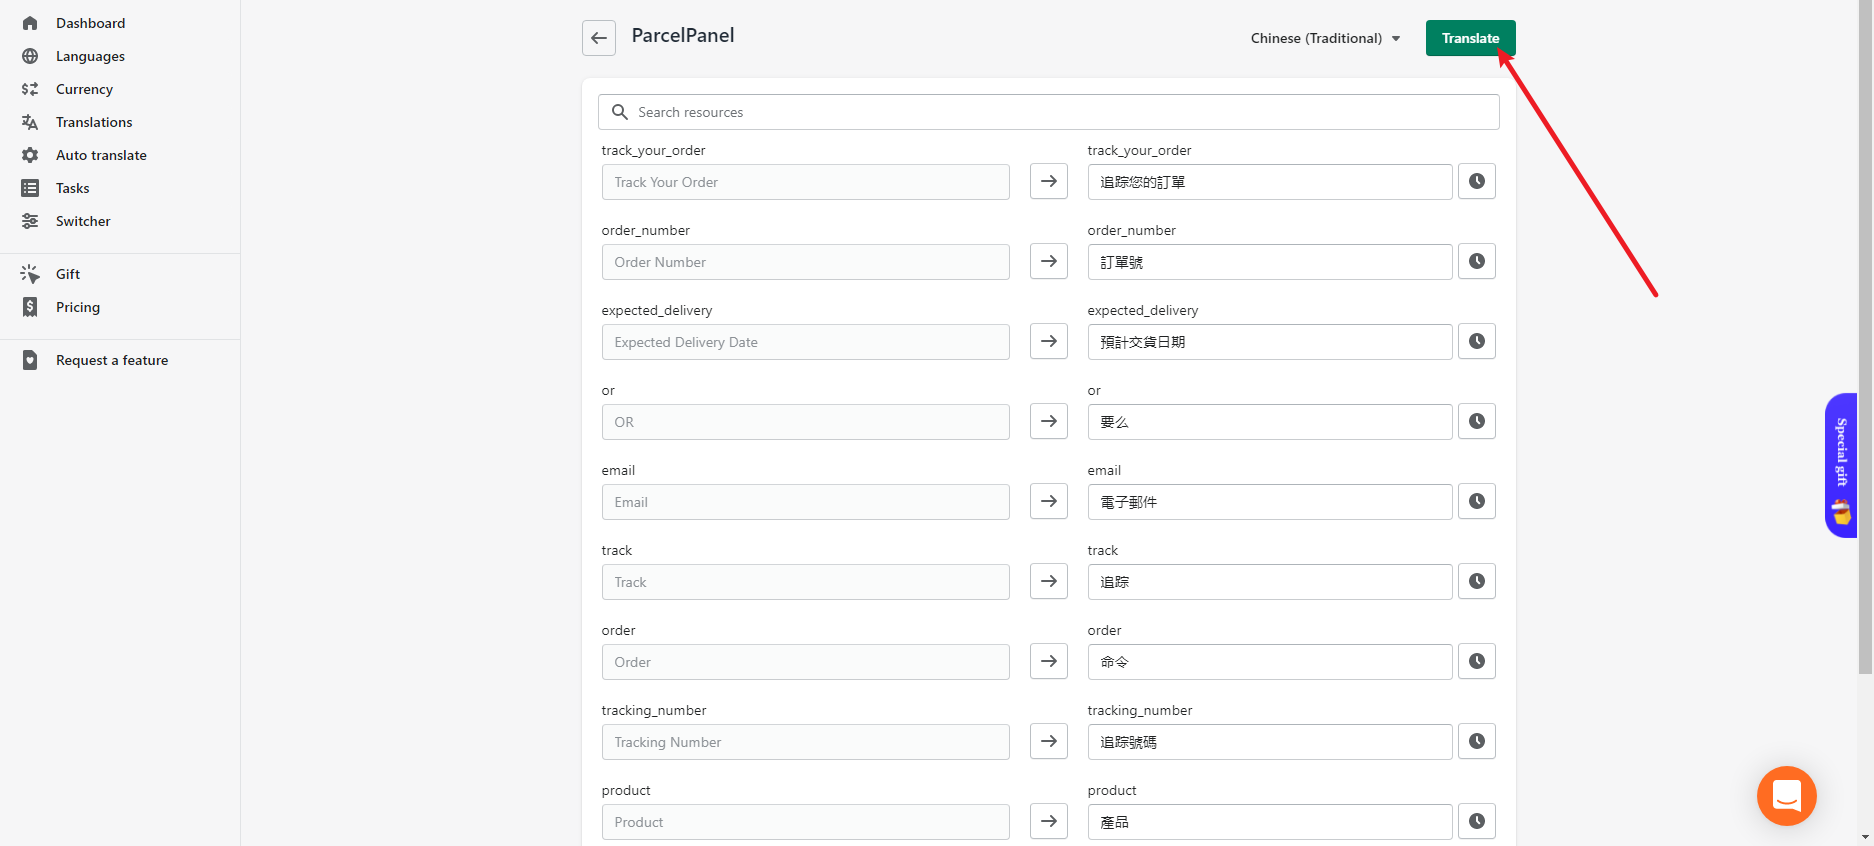Open history clock for tracking_number
1874x846 pixels.
pyautogui.click(x=1477, y=741)
